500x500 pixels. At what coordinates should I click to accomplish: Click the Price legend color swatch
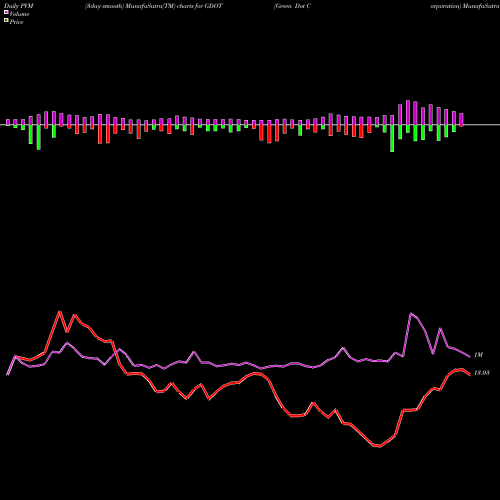tap(6, 21)
